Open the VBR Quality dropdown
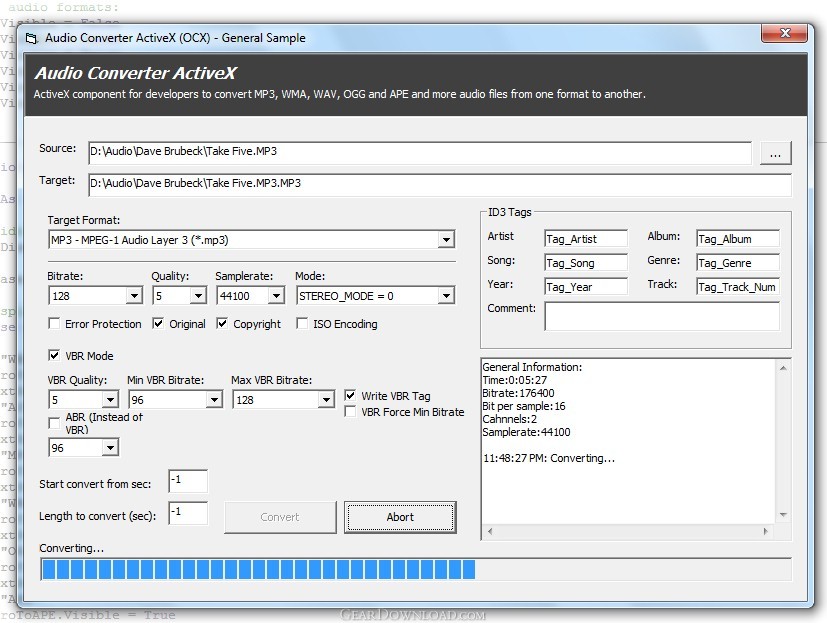 click(110, 400)
